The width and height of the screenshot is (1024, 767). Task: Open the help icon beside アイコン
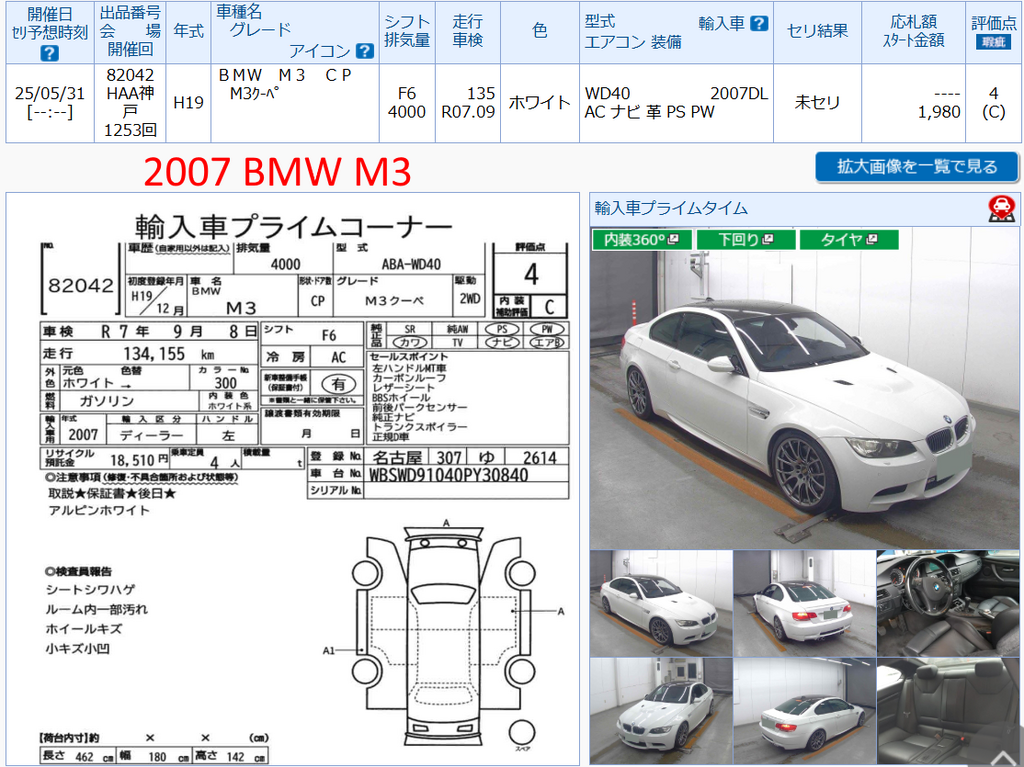(x=364, y=50)
